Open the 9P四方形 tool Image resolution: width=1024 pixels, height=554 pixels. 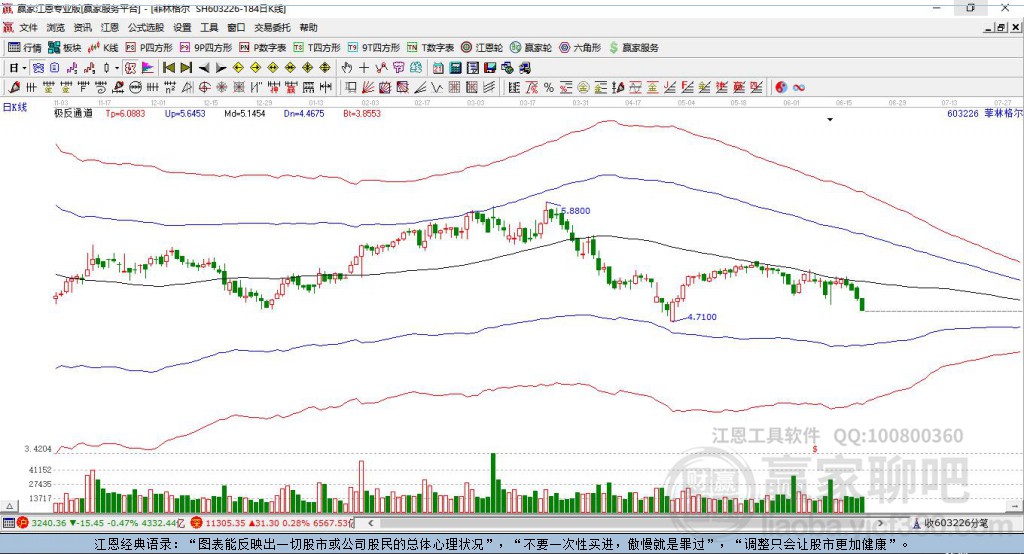click(206, 48)
